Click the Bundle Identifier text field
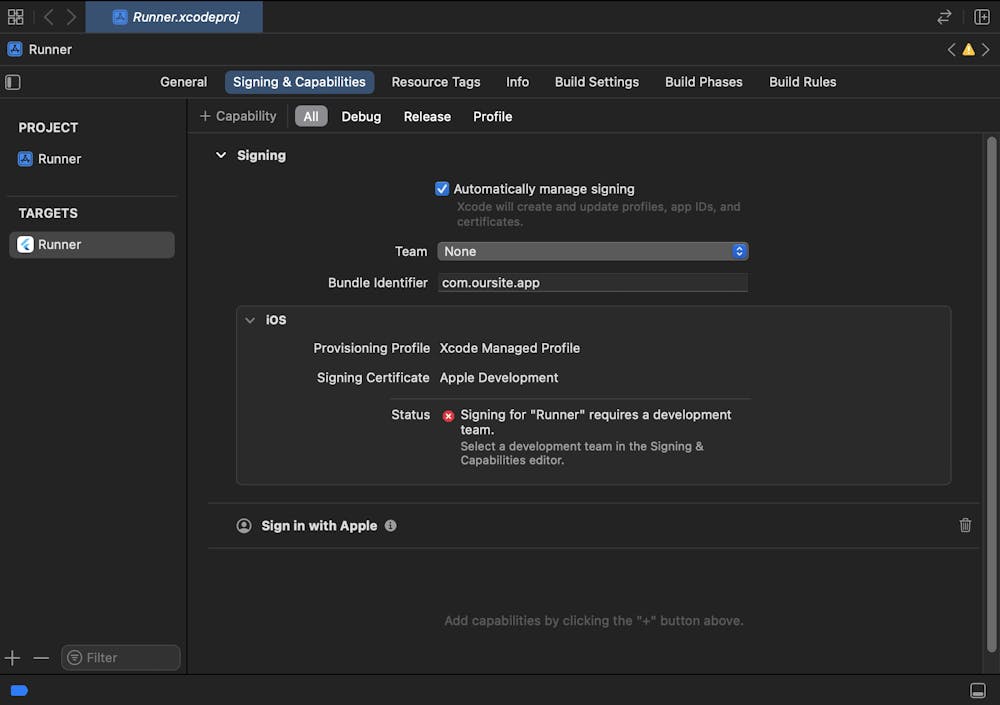 593,283
